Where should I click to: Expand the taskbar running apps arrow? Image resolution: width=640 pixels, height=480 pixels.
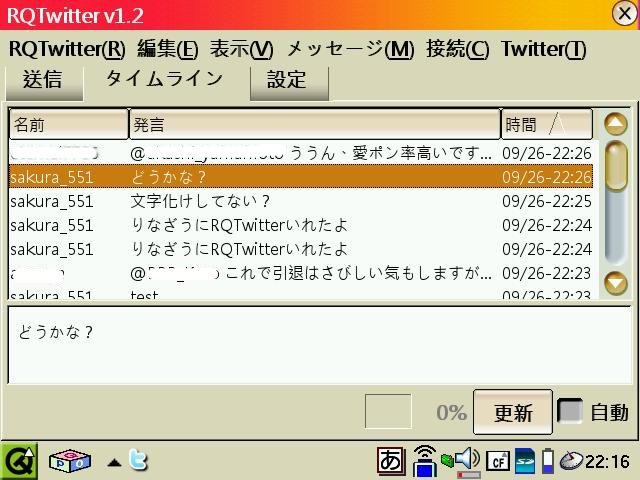click(x=115, y=462)
